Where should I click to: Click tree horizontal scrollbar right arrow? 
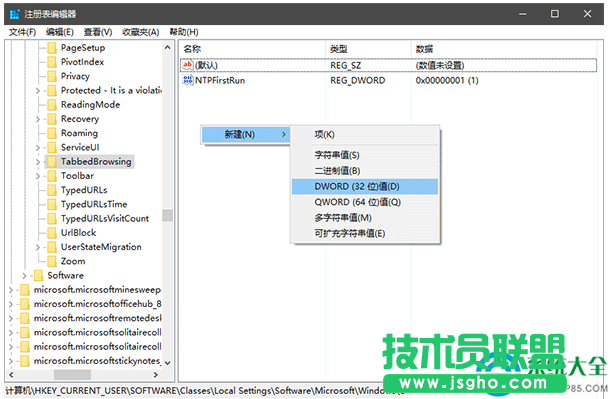[156, 375]
